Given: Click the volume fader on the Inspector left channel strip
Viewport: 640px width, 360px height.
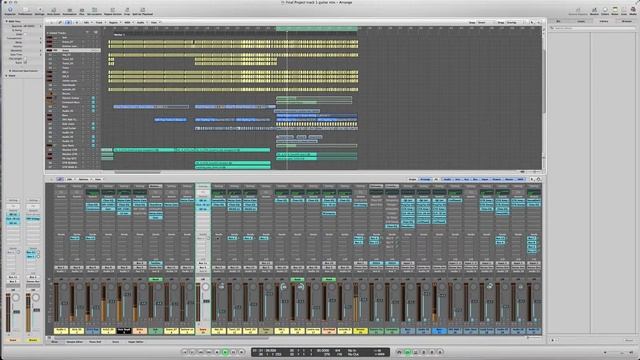Looking at the screenshot, I should (x=16, y=312).
